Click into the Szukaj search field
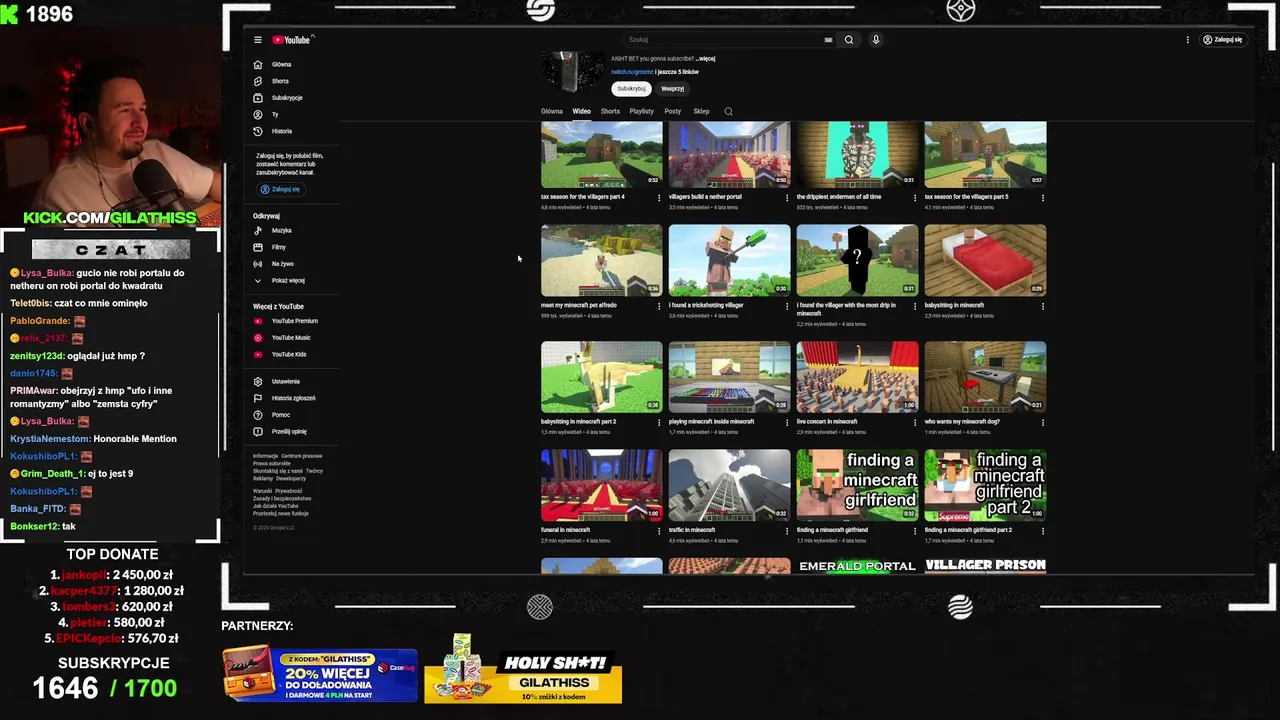This screenshot has height=720, width=1280. click(722, 40)
